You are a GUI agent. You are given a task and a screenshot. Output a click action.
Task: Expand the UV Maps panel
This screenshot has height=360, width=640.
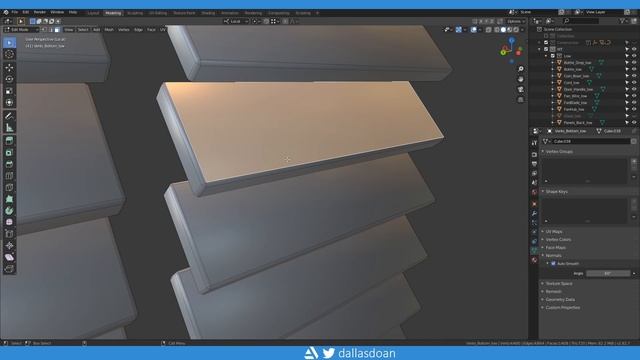pyautogui.click(x=554, y=231)
